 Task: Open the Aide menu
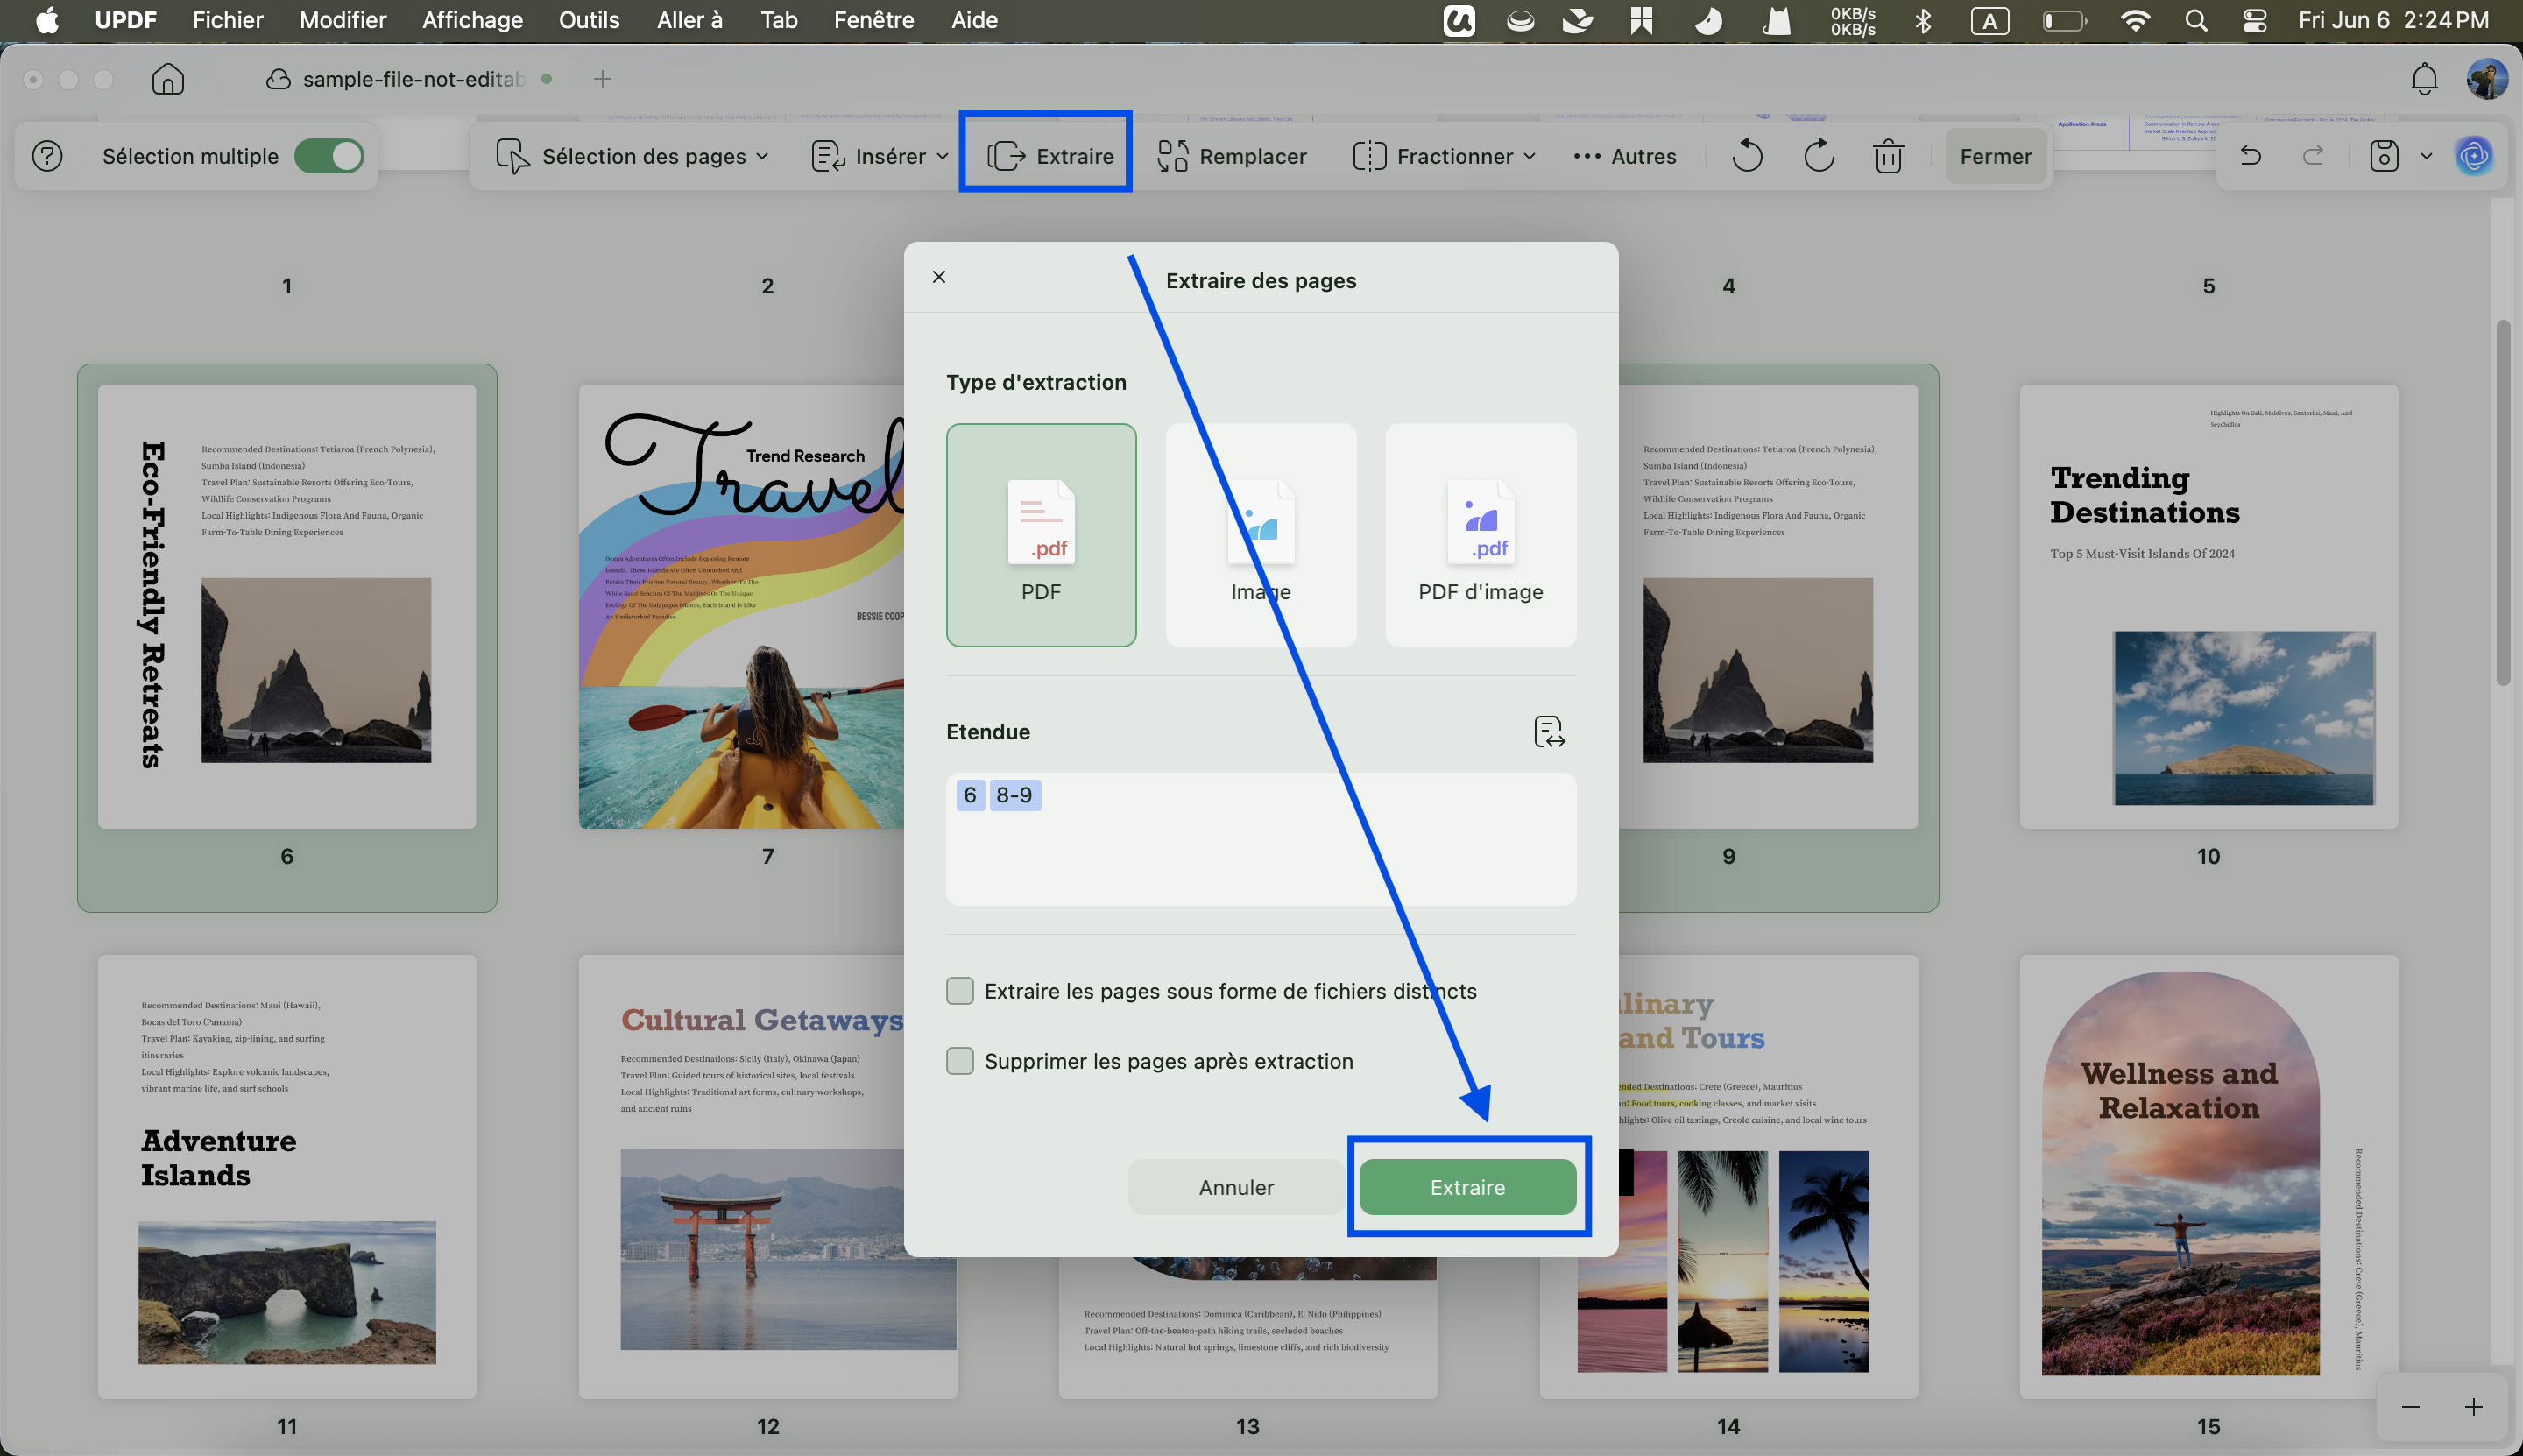(974, 20)
